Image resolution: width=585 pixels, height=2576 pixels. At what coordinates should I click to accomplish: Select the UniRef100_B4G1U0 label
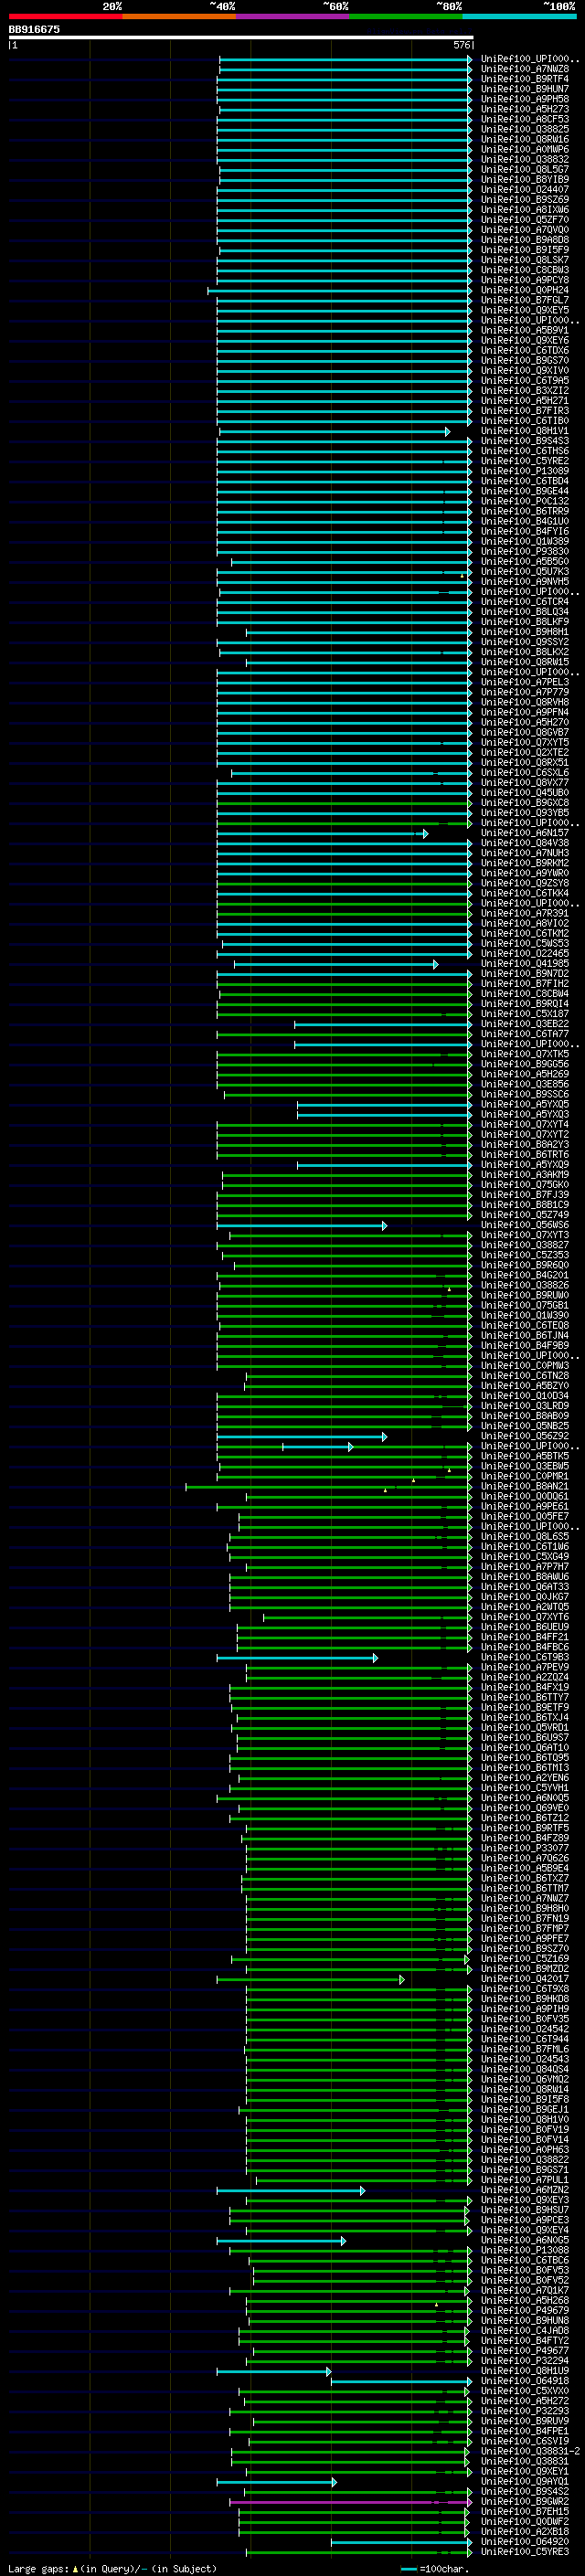(x=525, y=521)
